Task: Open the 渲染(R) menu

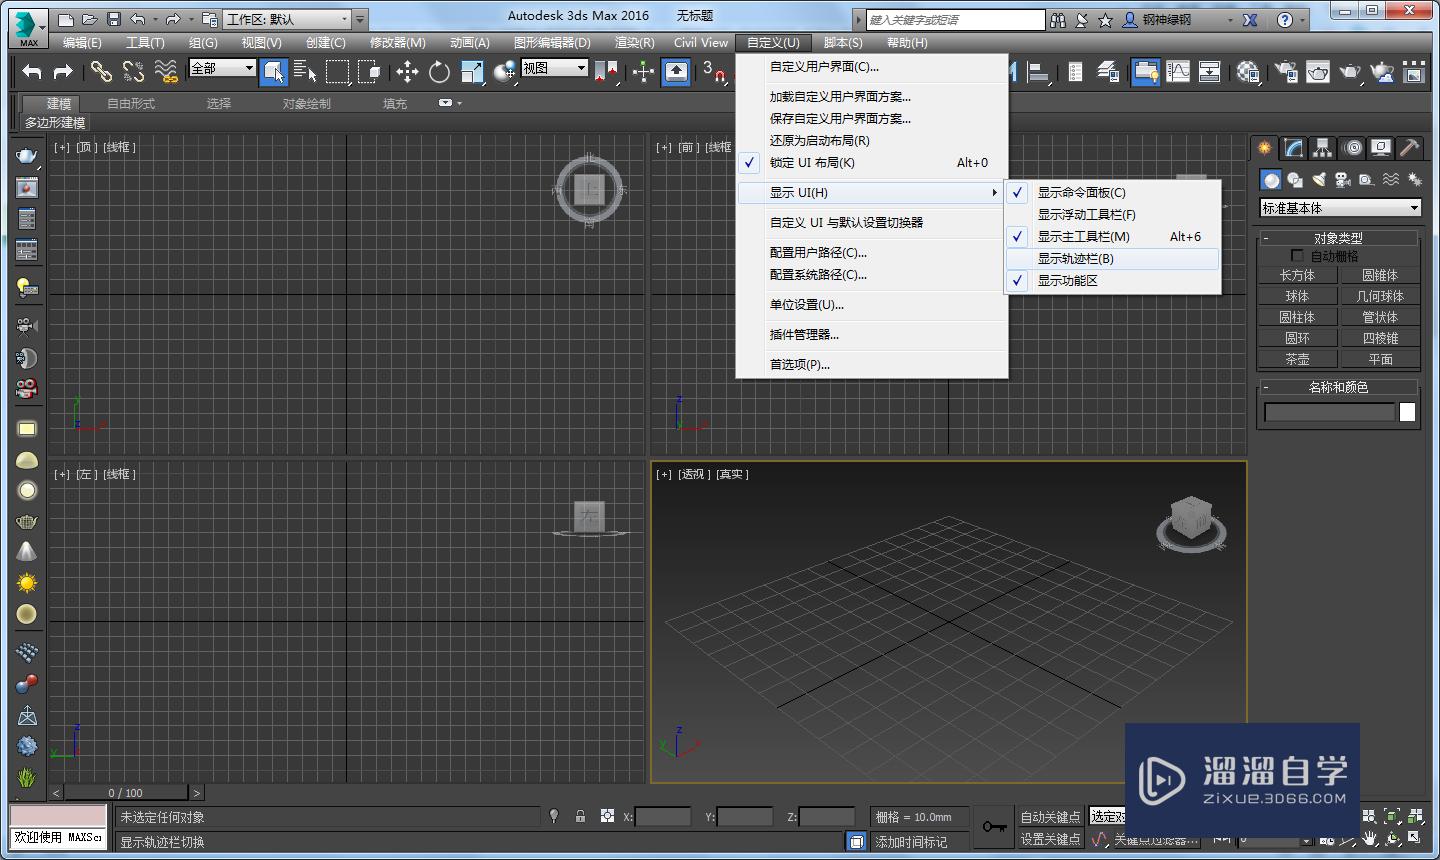Action: click(634, 43)
